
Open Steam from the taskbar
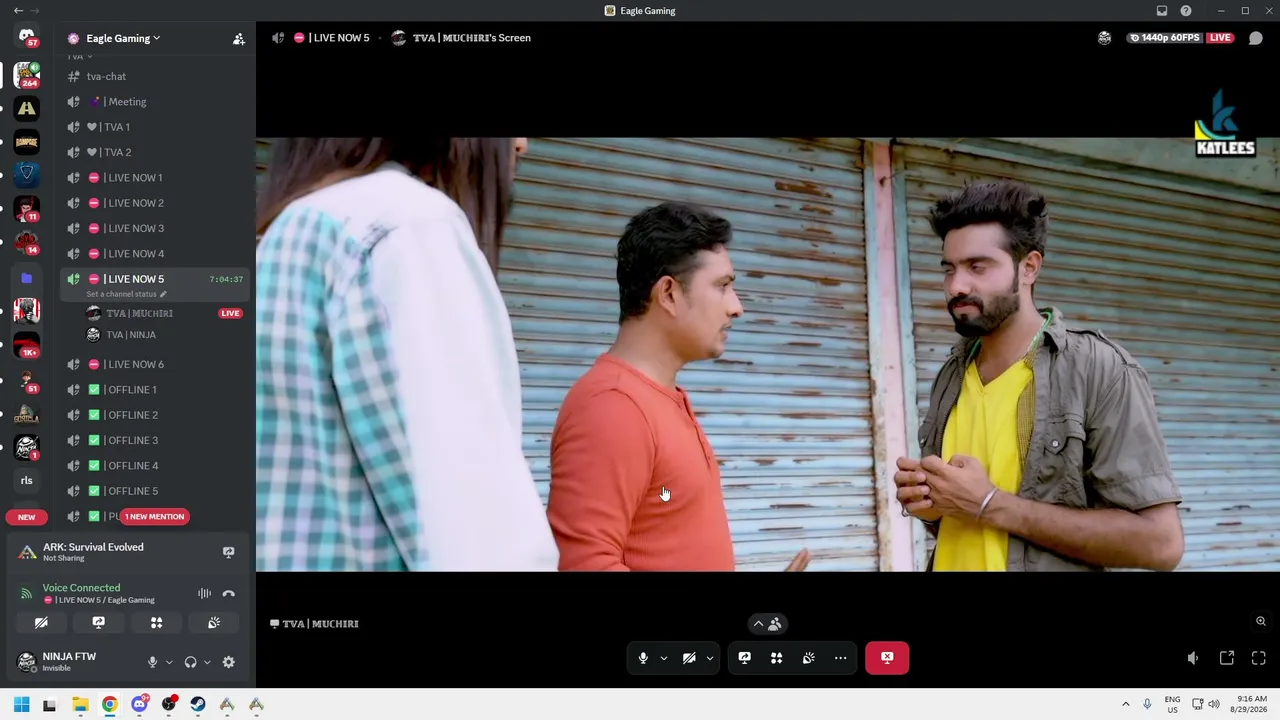[198, 704]
